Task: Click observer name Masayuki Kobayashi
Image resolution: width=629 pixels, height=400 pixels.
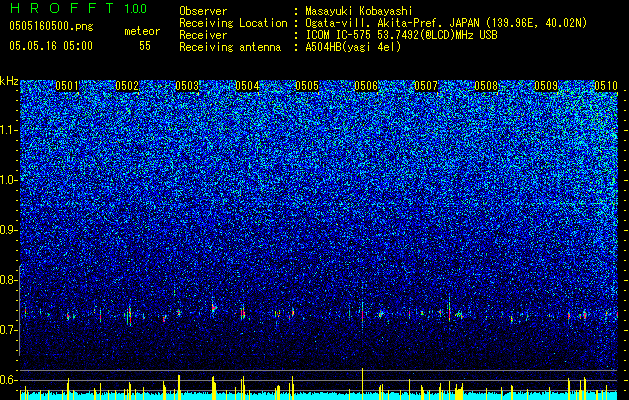Action: point(359,11)
